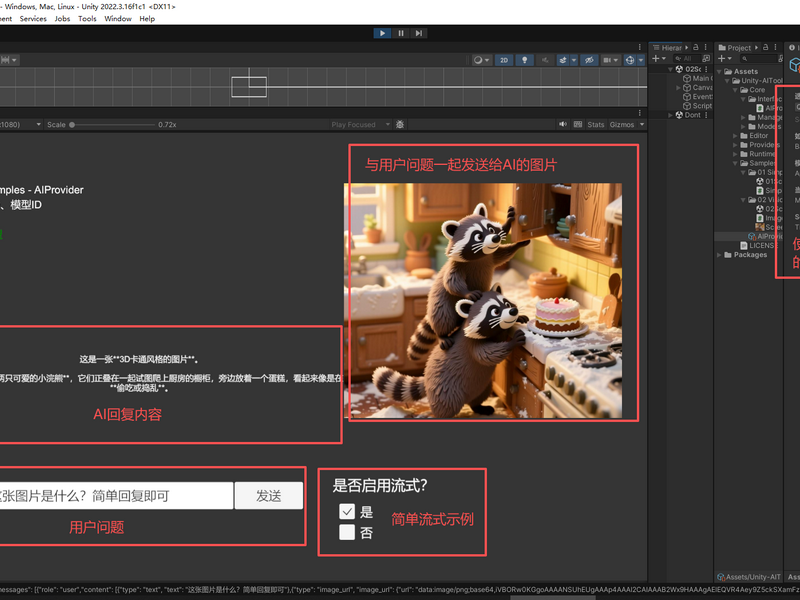Expand the Canvas object in Hierarchy
800x600 pixels.
click(x=679, y=87)
